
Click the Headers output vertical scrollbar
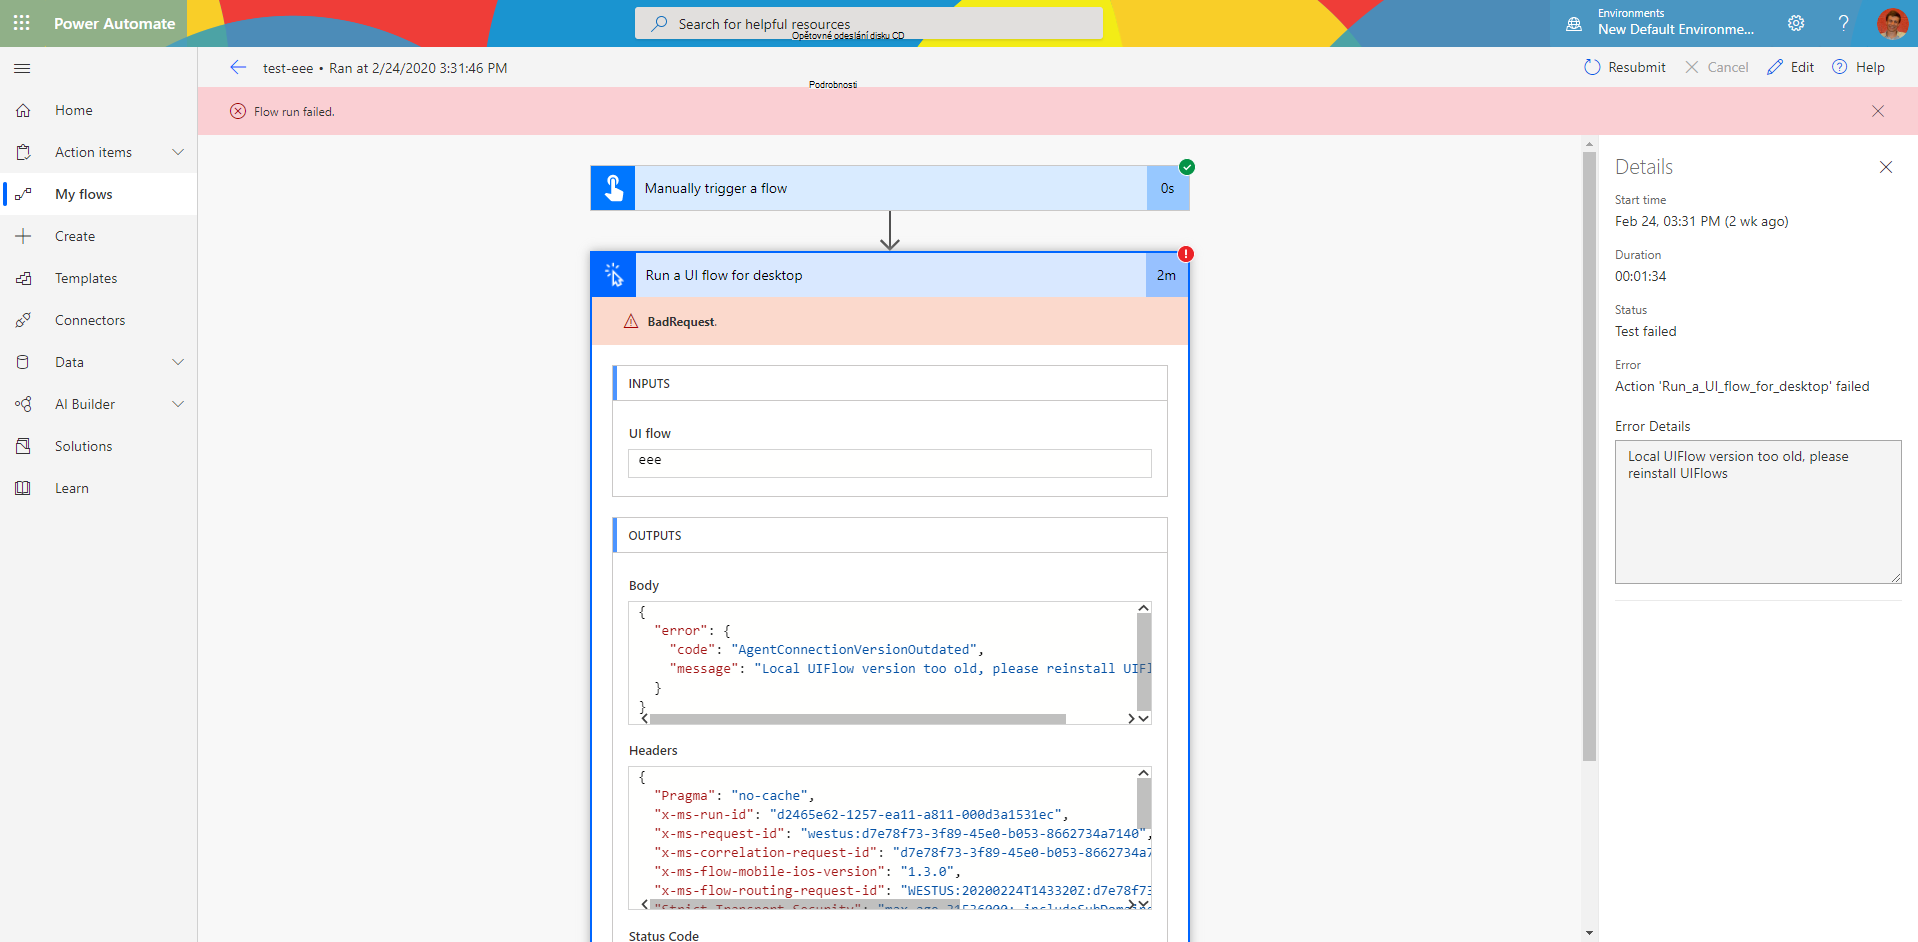click(x=1144, y=804)
